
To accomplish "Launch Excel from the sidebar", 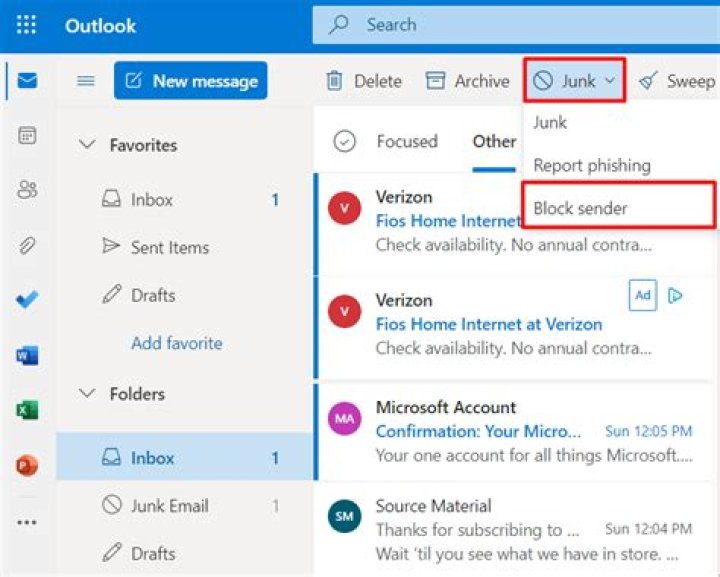I will coord(27,410).
